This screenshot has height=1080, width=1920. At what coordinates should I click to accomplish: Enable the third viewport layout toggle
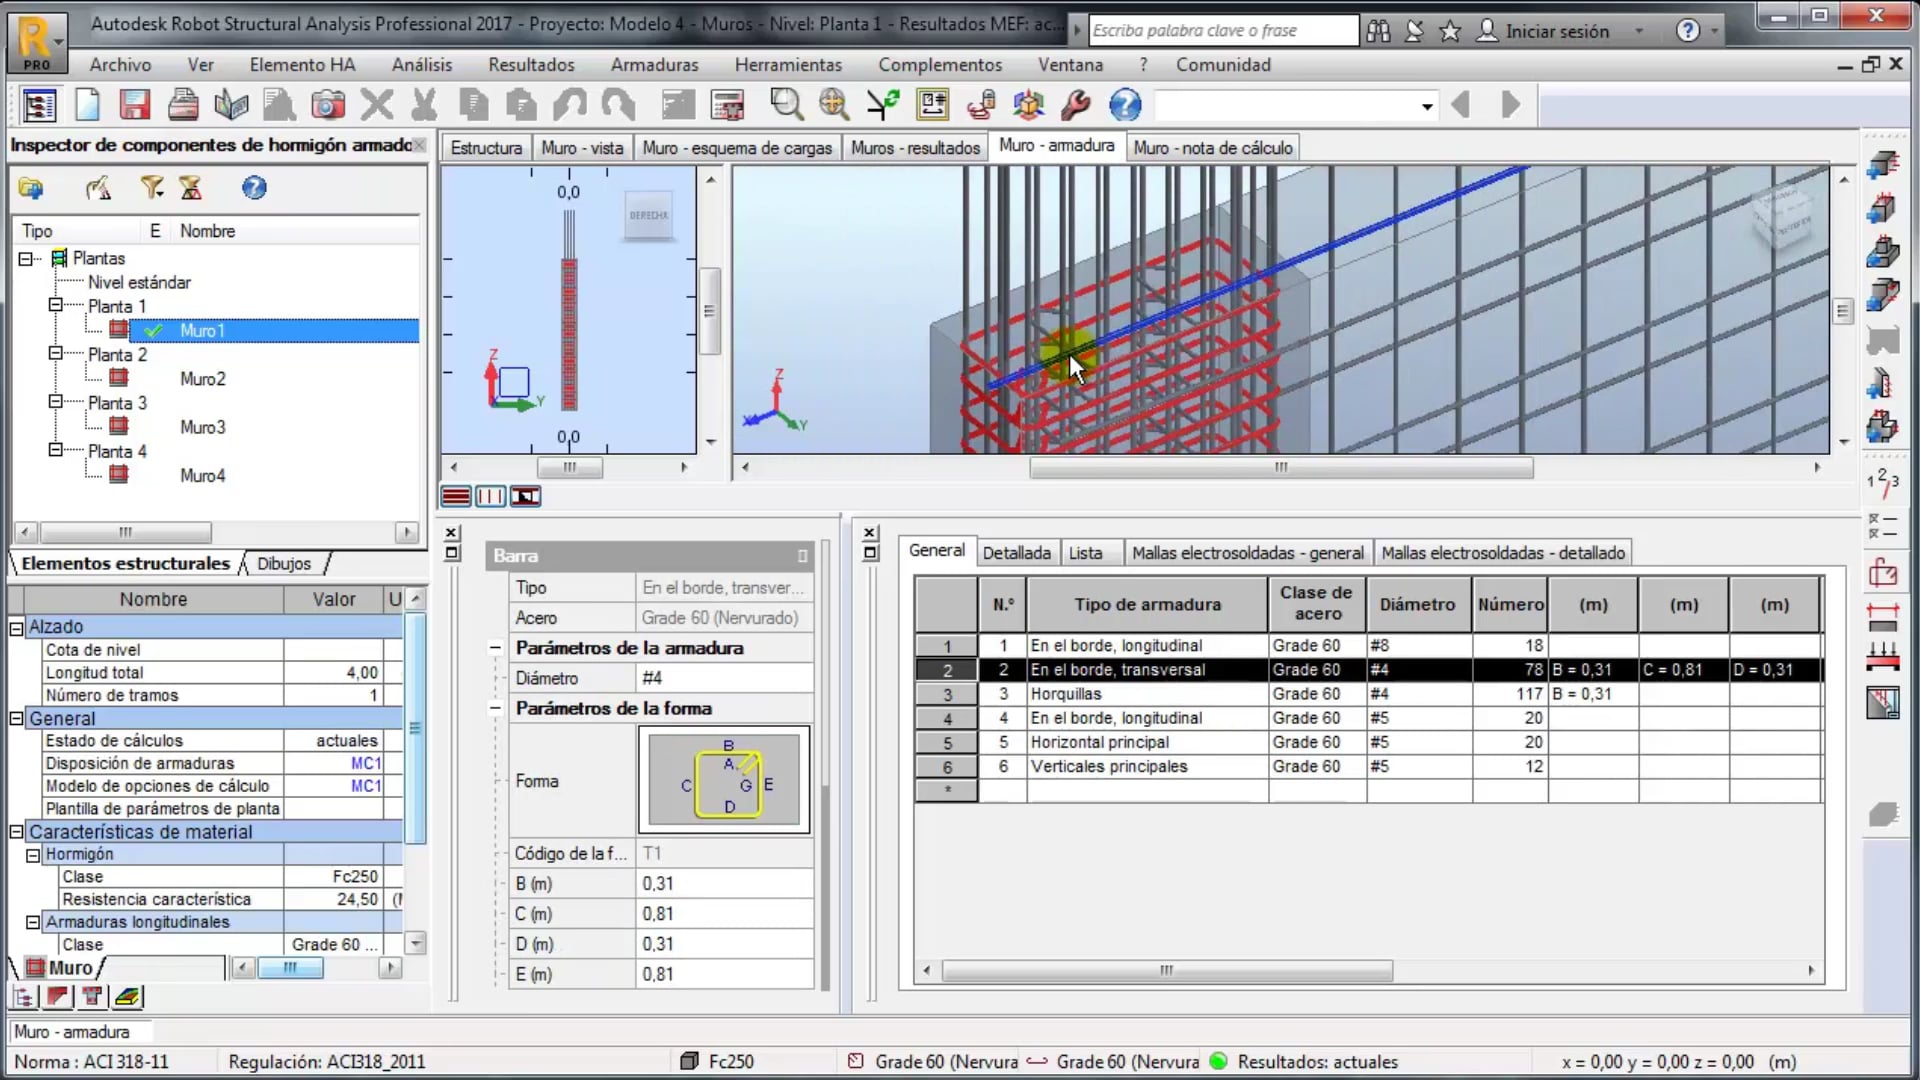tap(525, 495)
